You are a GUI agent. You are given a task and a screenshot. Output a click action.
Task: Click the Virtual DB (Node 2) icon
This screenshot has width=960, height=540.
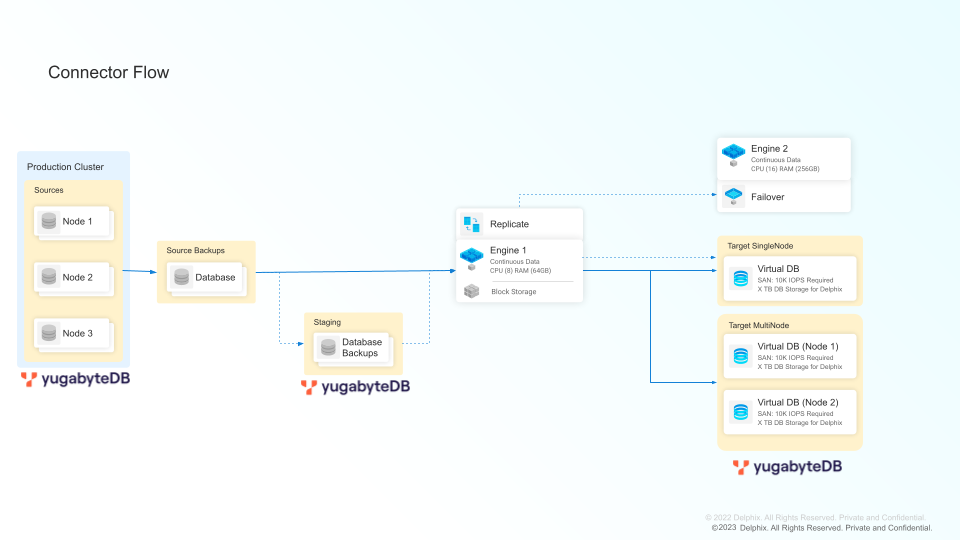tap(740, 411)
